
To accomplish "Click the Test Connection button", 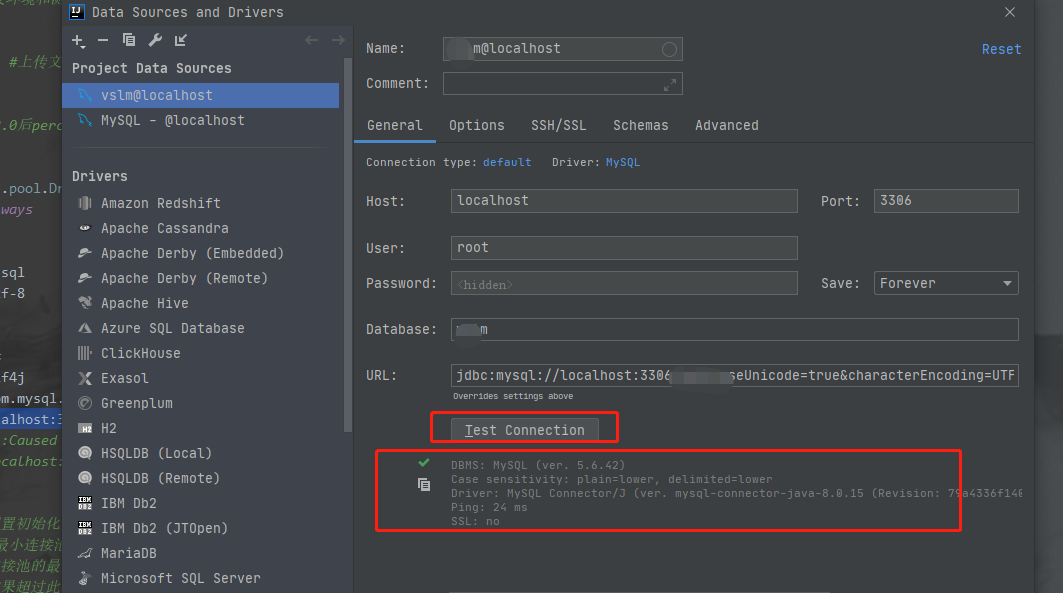I will [x=524, y=429].
